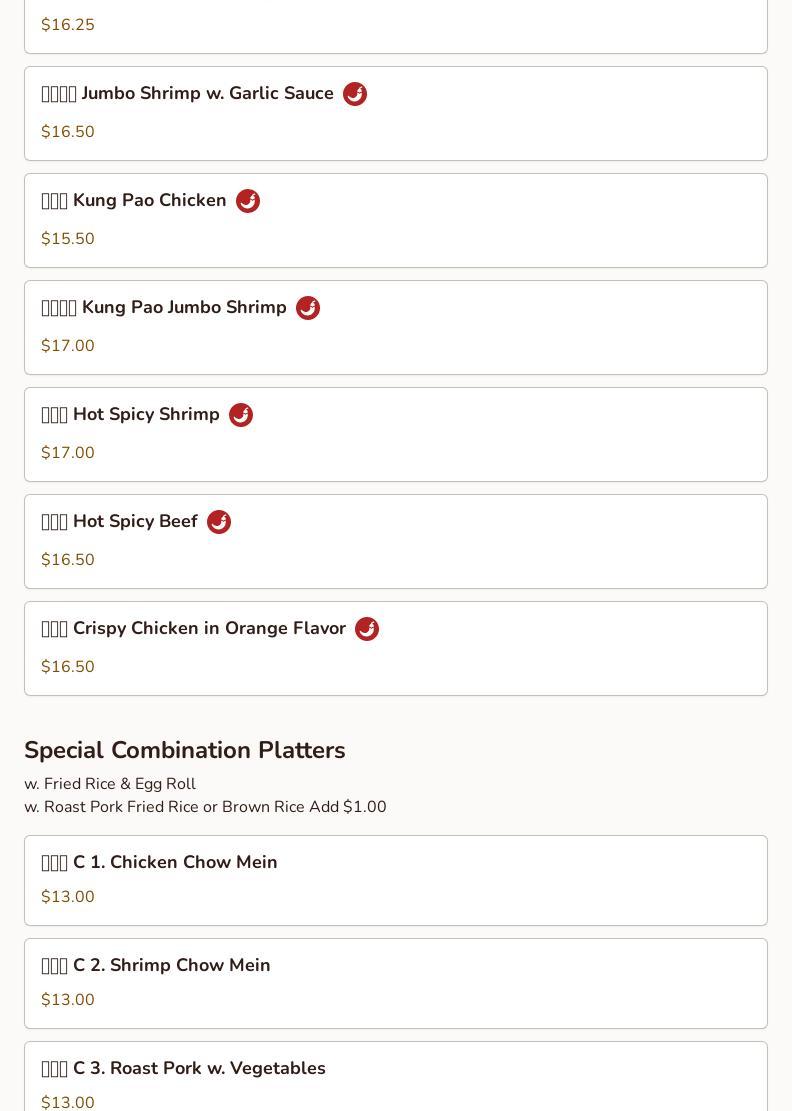Select C 1. Chicken Chow Mein platter
The image size is (792, 1111).
pyautogui.click(x=175, y=863)
